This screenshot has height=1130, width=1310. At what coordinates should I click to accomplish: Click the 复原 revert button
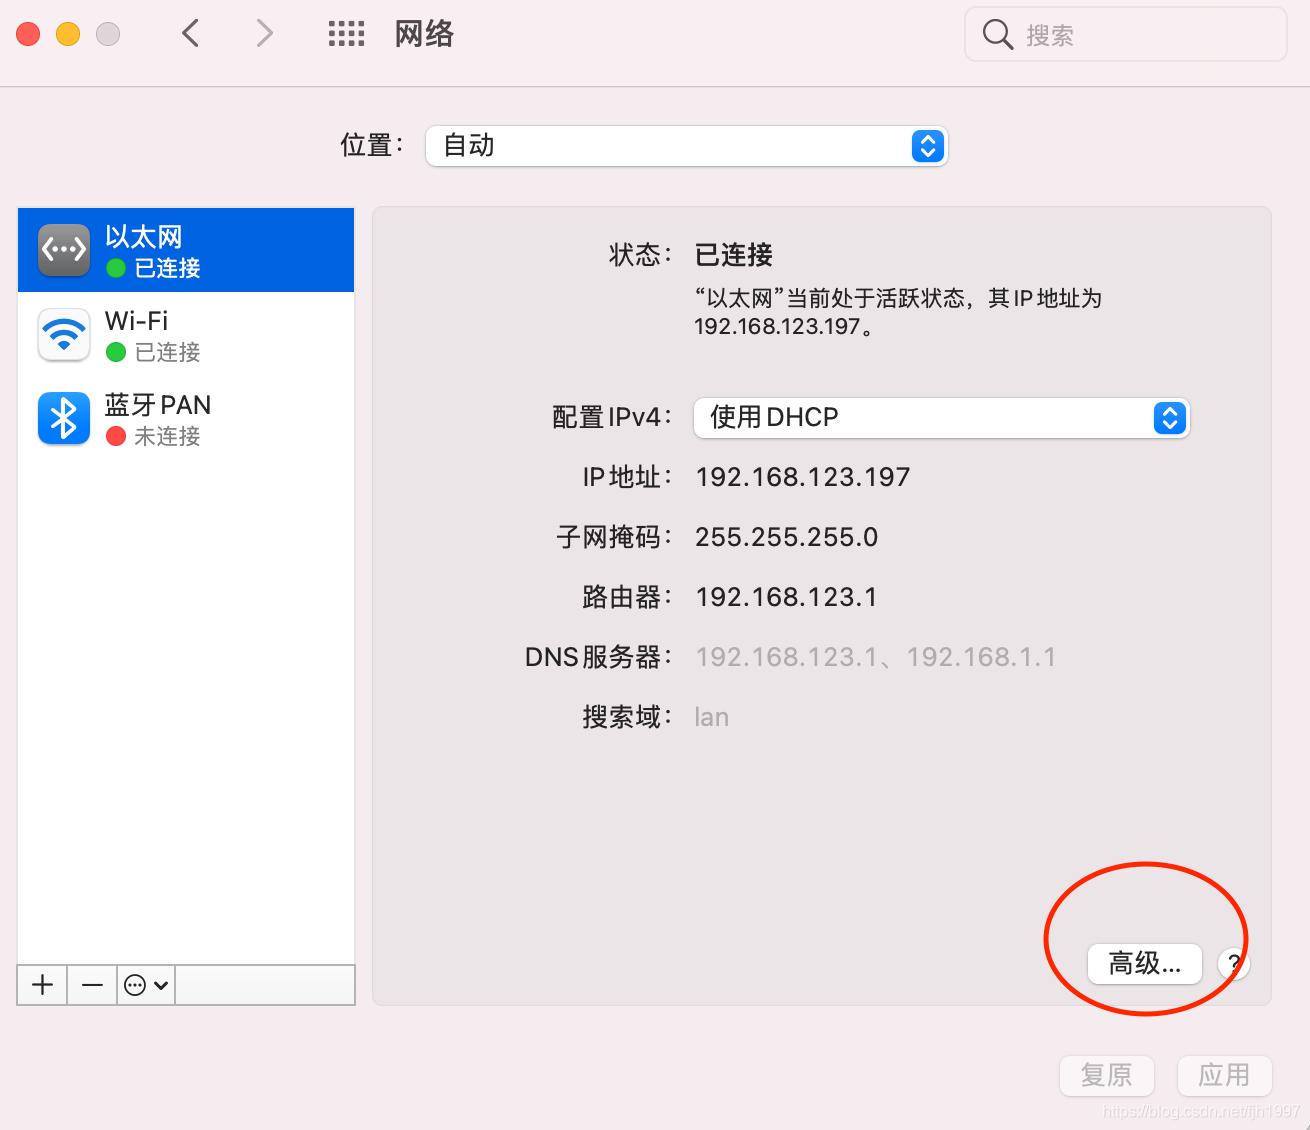point(1106,1075)
